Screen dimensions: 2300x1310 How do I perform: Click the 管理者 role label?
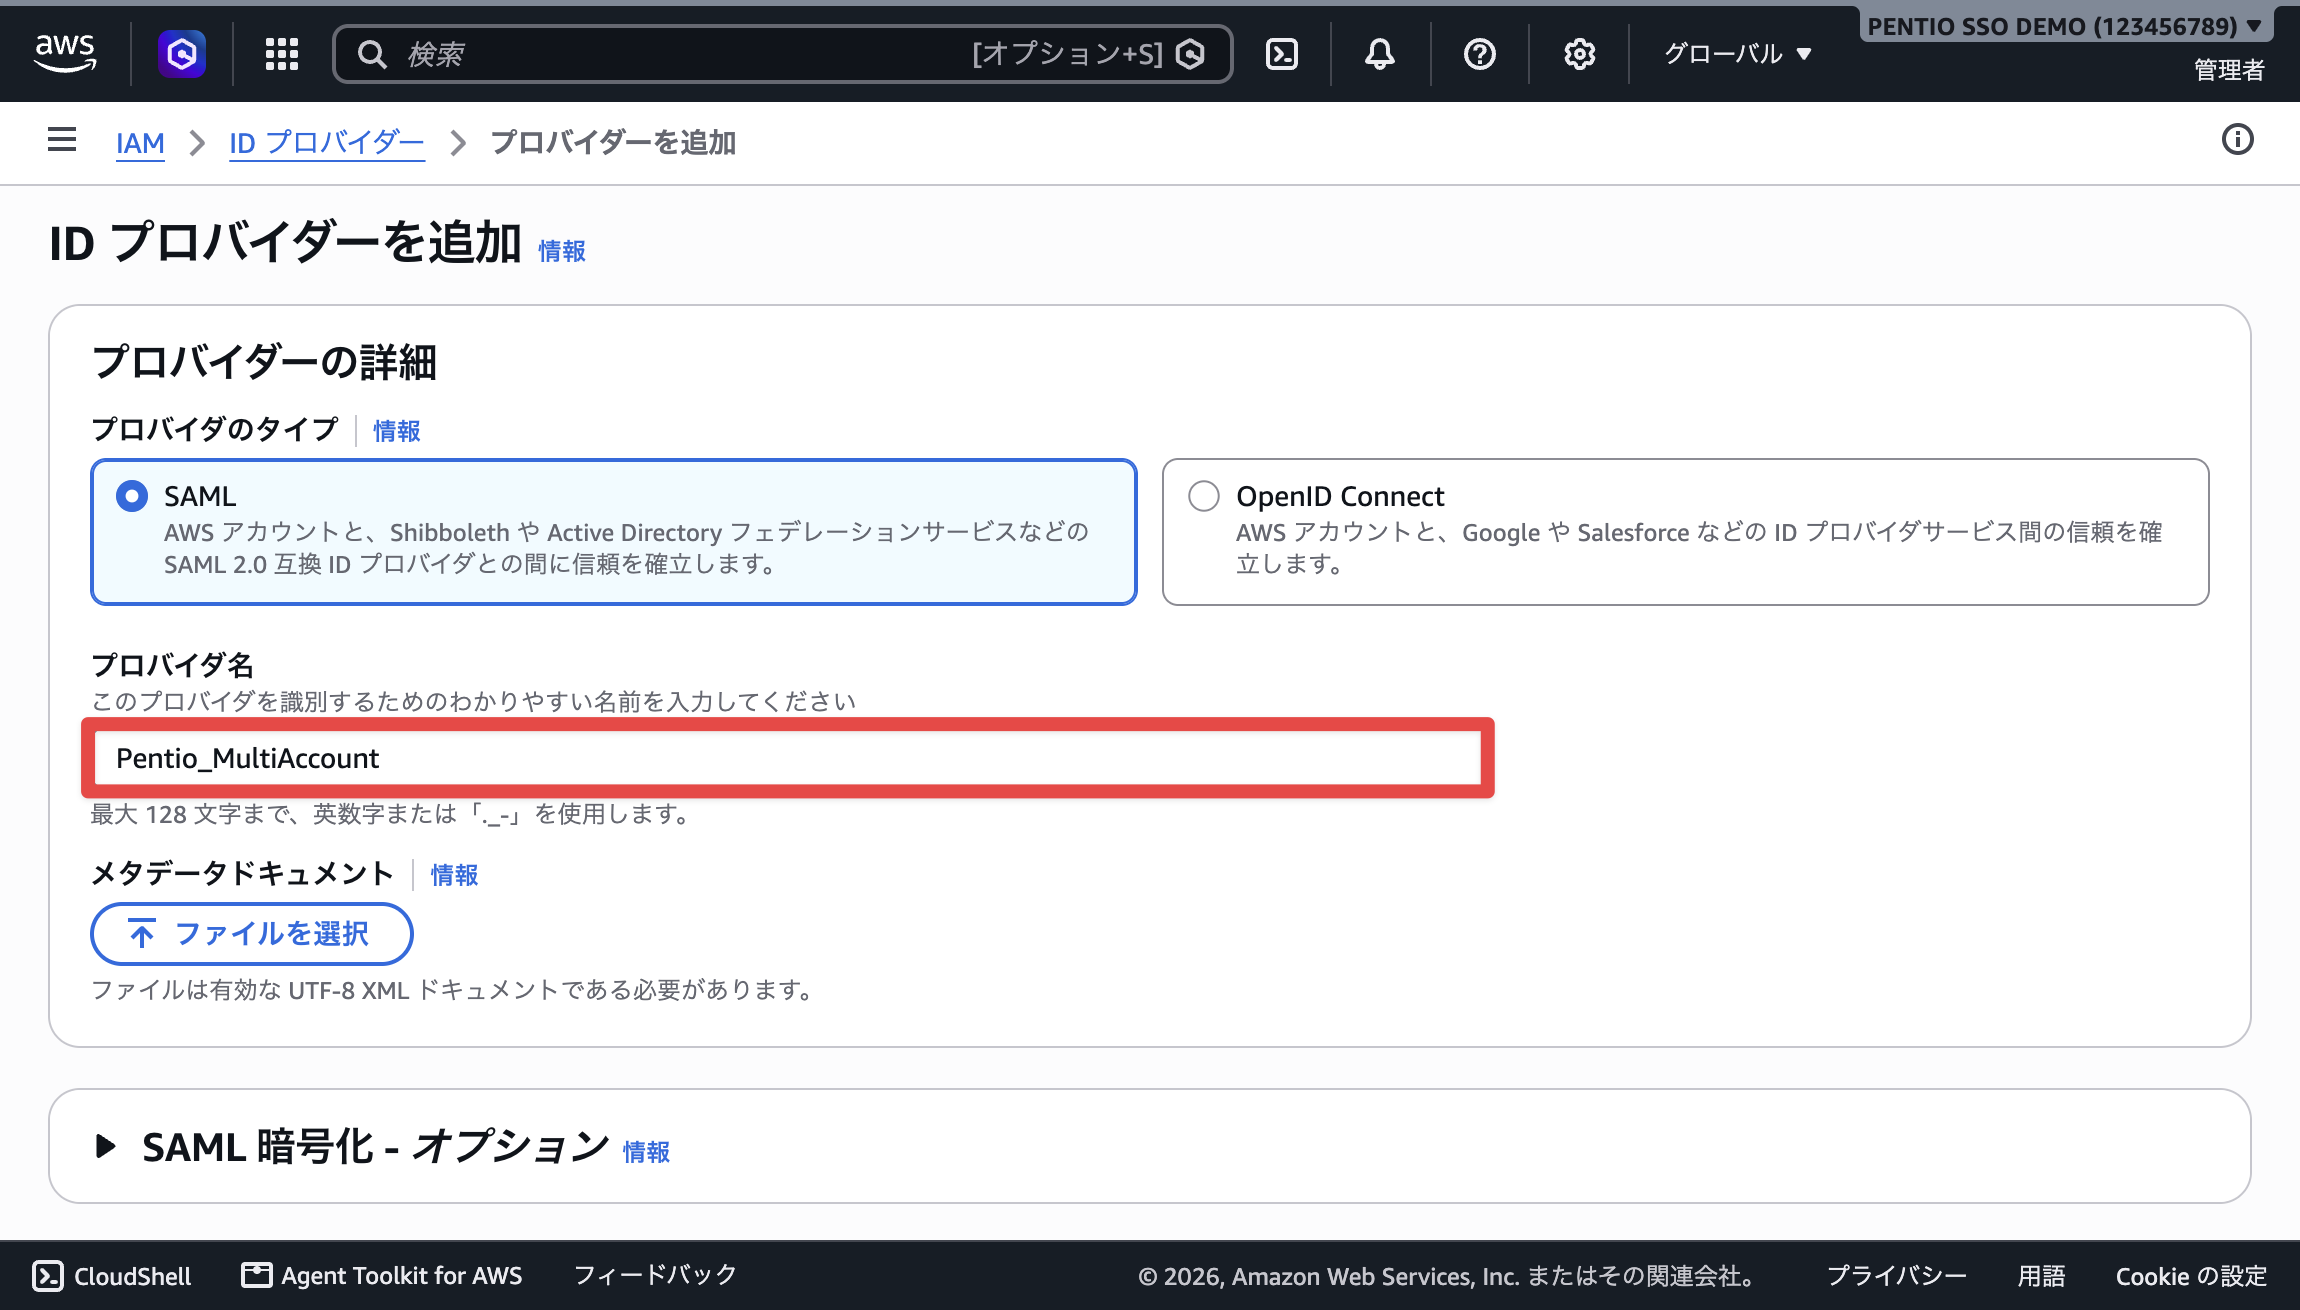[2229, 70]
